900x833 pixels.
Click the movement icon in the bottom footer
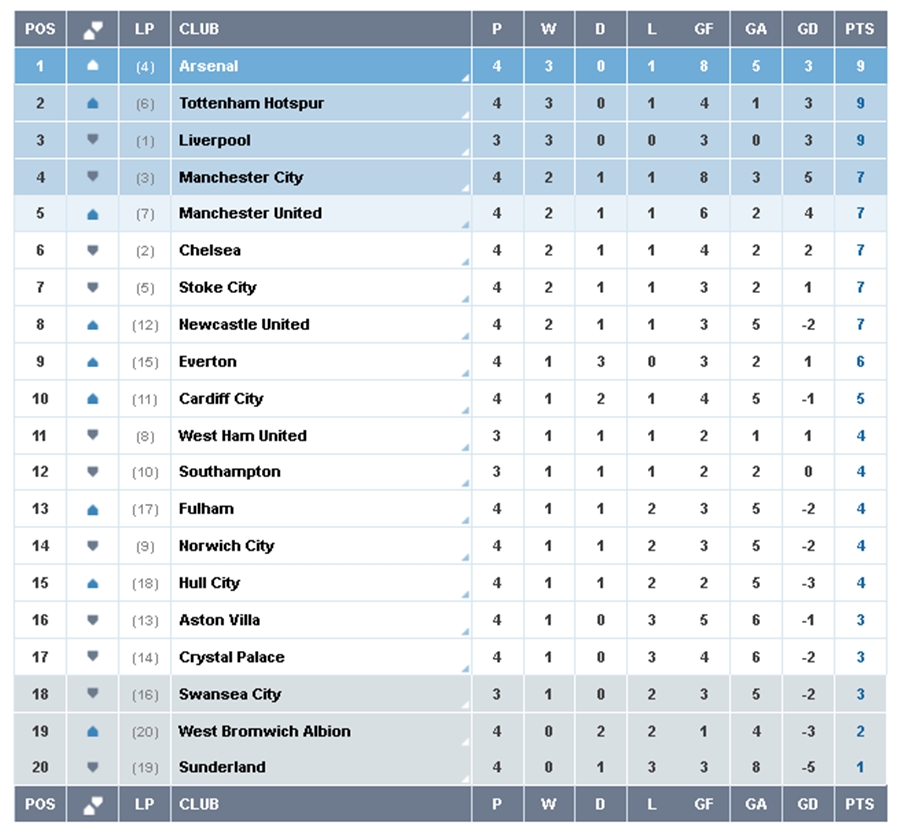(93, 804)
